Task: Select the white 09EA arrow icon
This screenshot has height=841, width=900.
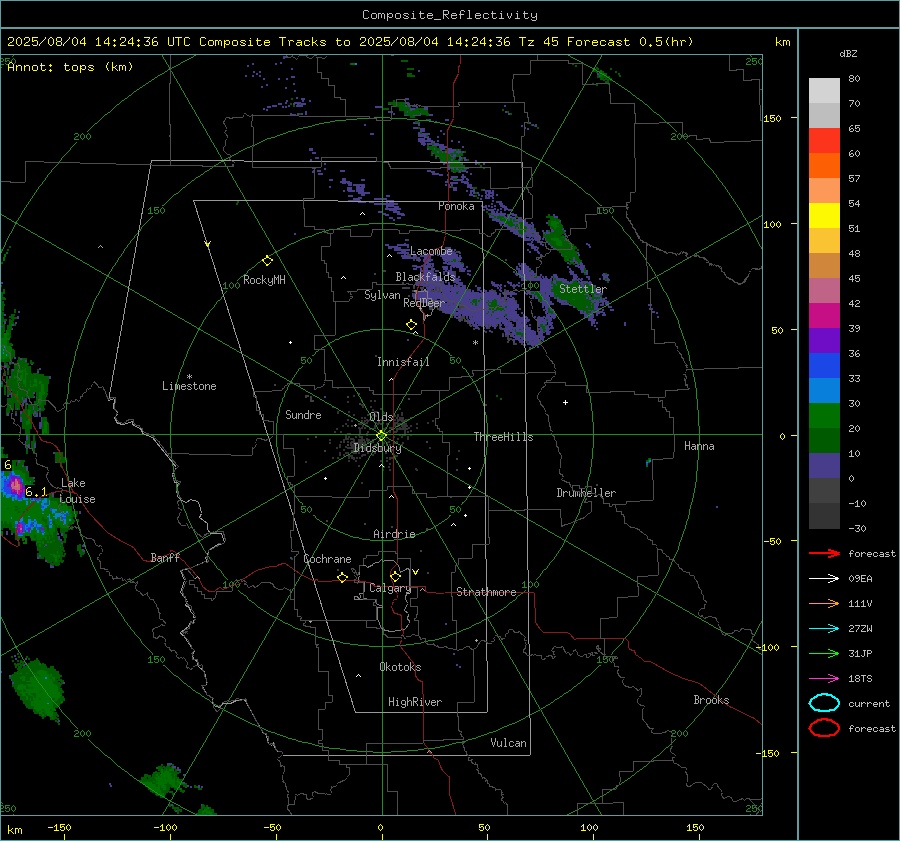Action: (824, 579)
